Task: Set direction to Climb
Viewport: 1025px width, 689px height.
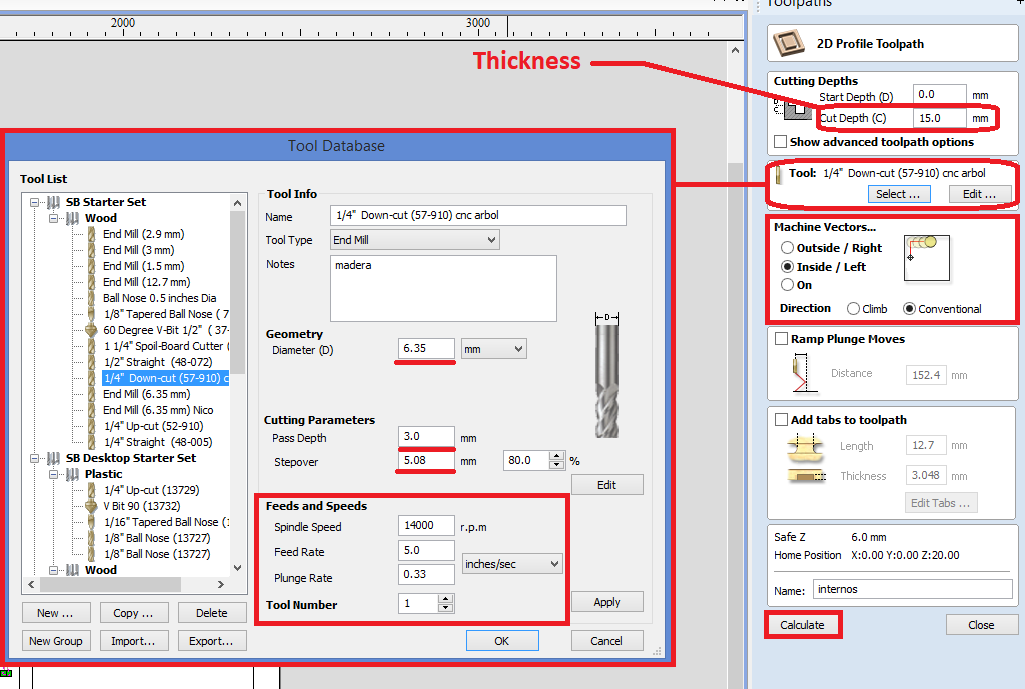Action: click(x=853, y=309)
